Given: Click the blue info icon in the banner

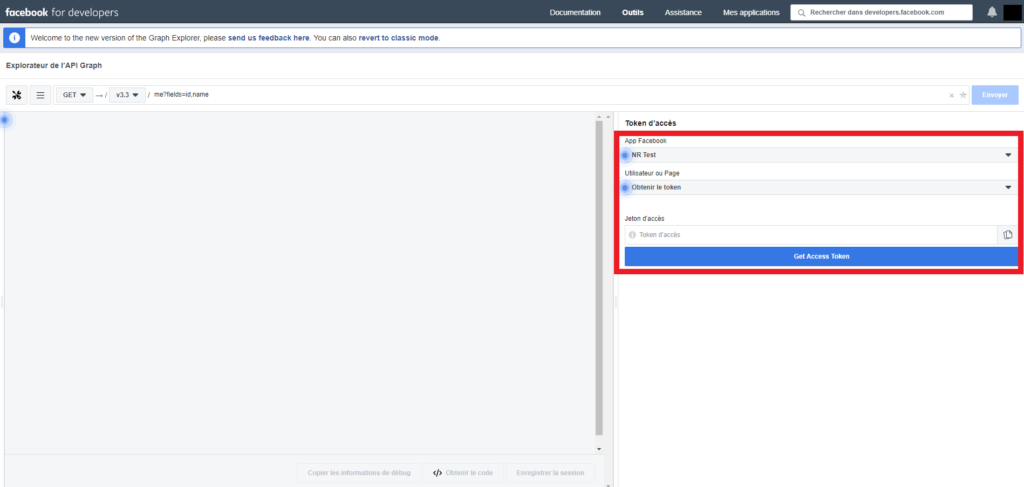Looking at the screenshot, I should click(x=15, y=38).
